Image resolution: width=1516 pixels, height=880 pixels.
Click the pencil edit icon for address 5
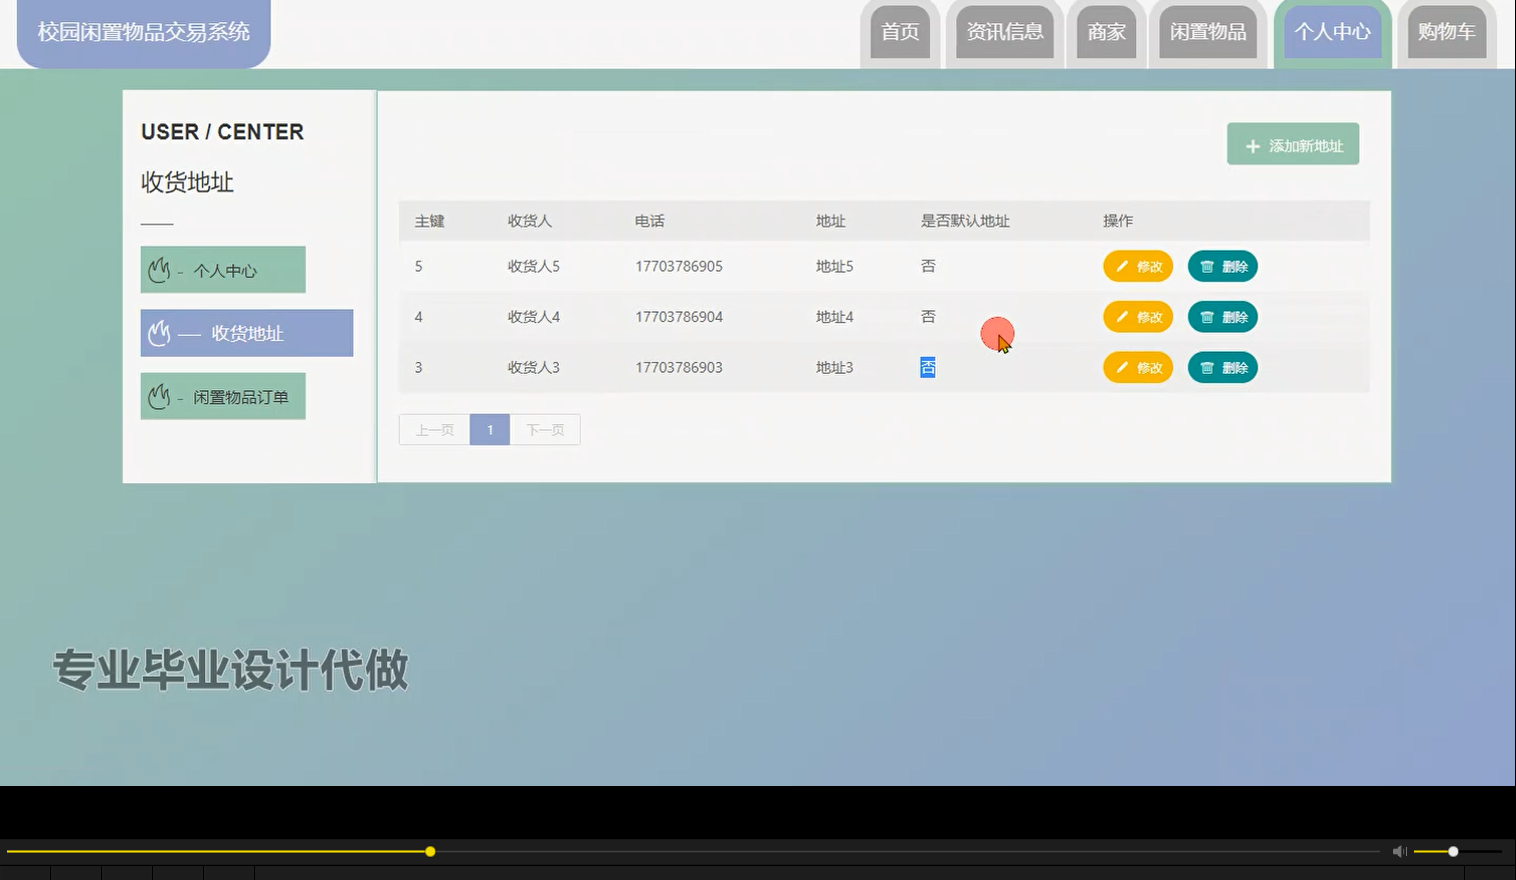pos(1121,266)
